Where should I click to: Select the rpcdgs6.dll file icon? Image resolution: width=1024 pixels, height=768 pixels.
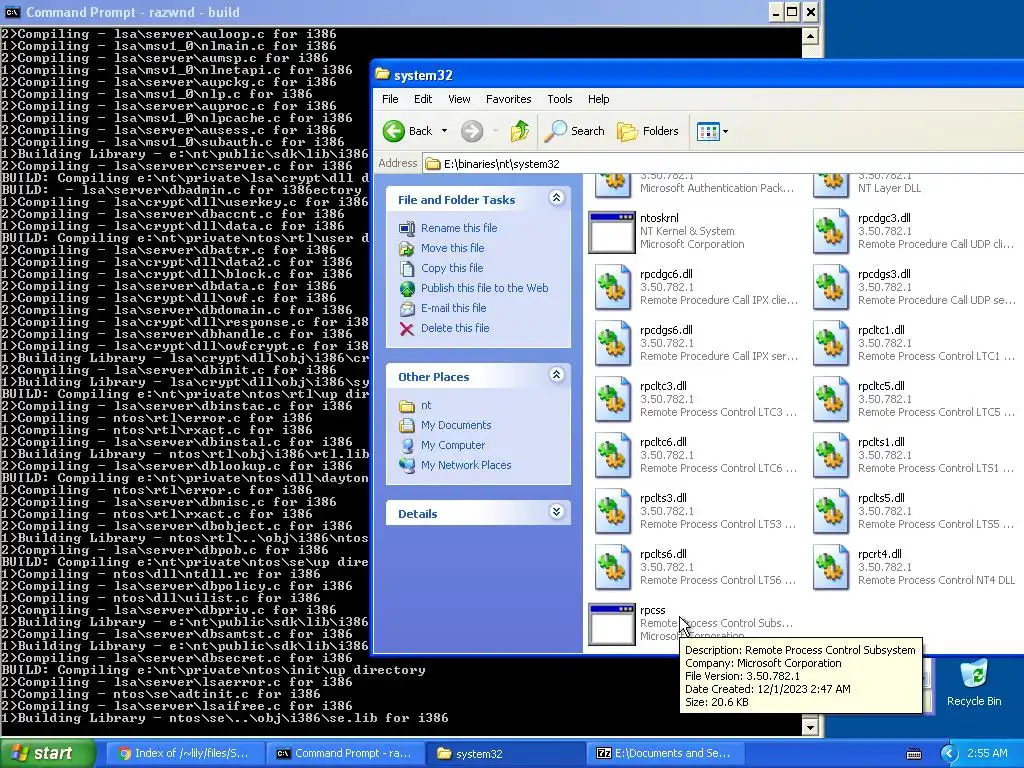612,344
